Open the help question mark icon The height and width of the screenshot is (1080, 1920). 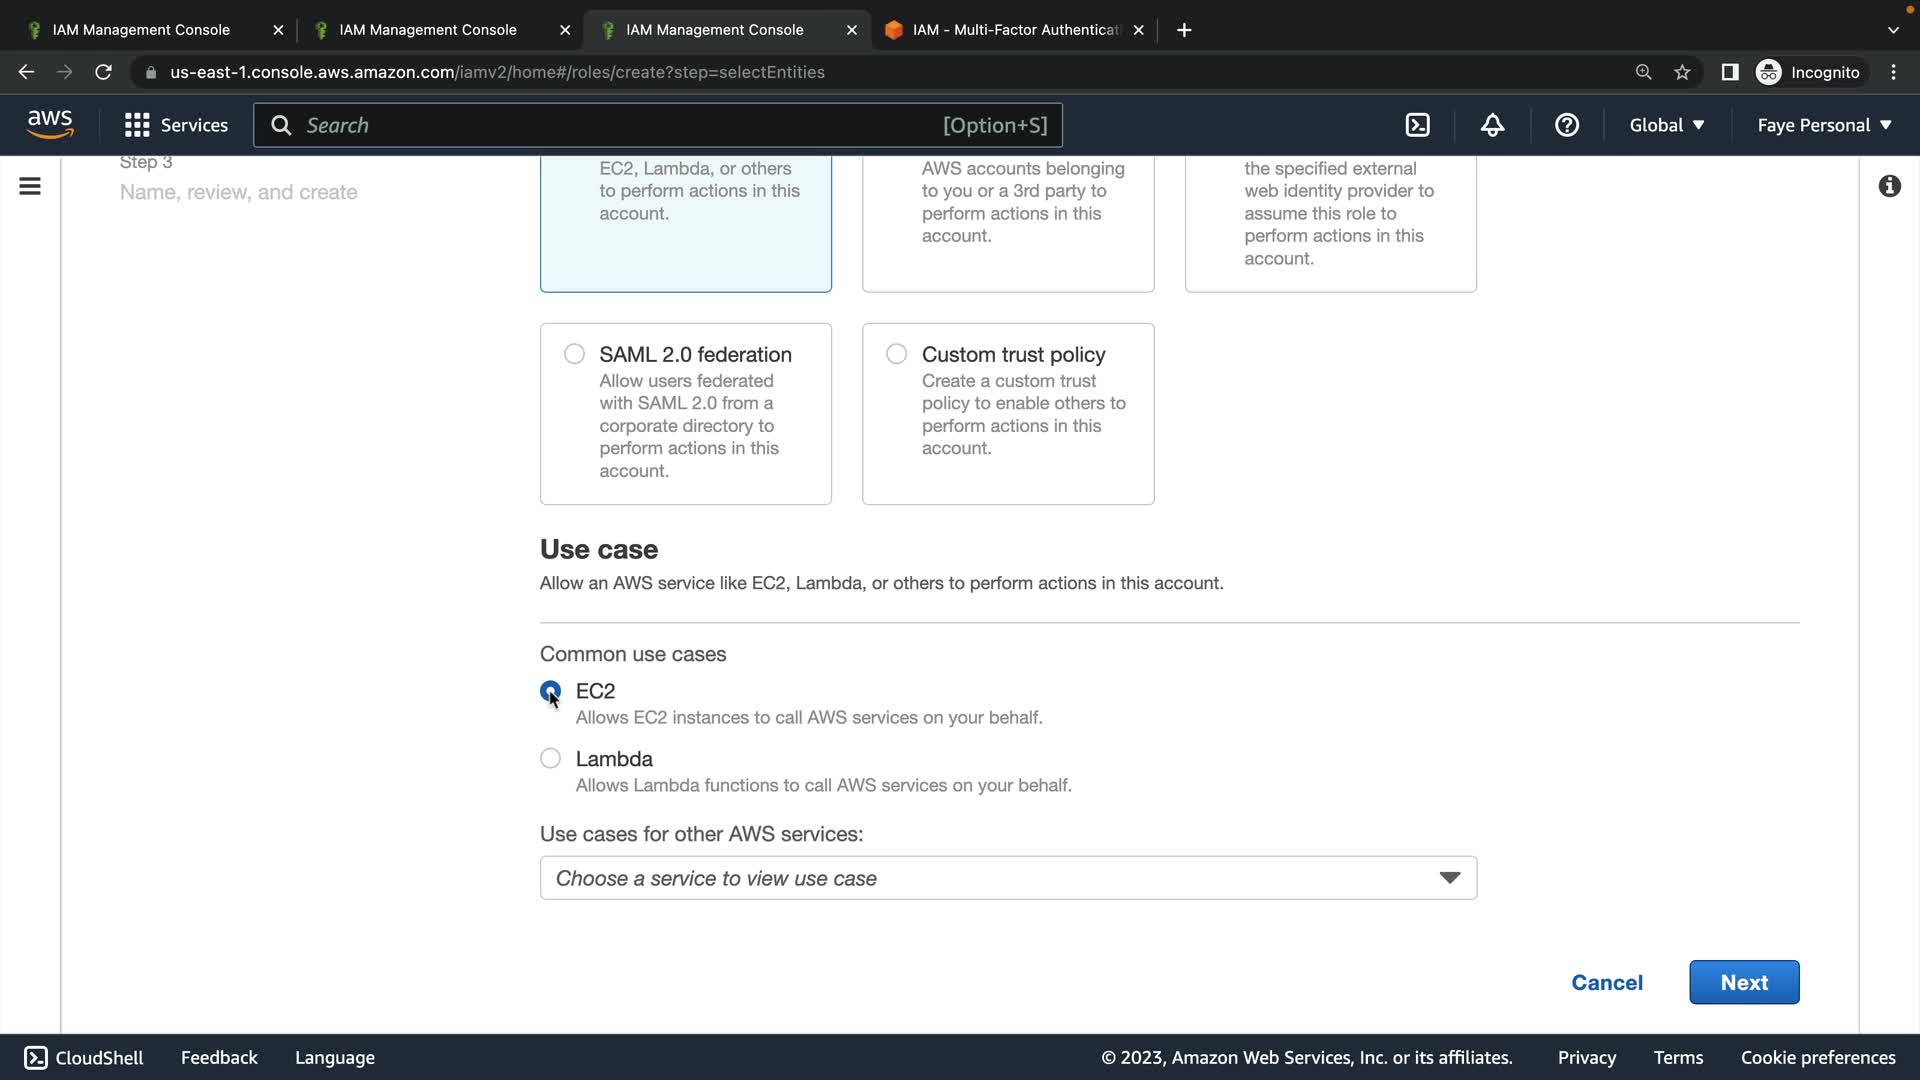(1566, 125)
